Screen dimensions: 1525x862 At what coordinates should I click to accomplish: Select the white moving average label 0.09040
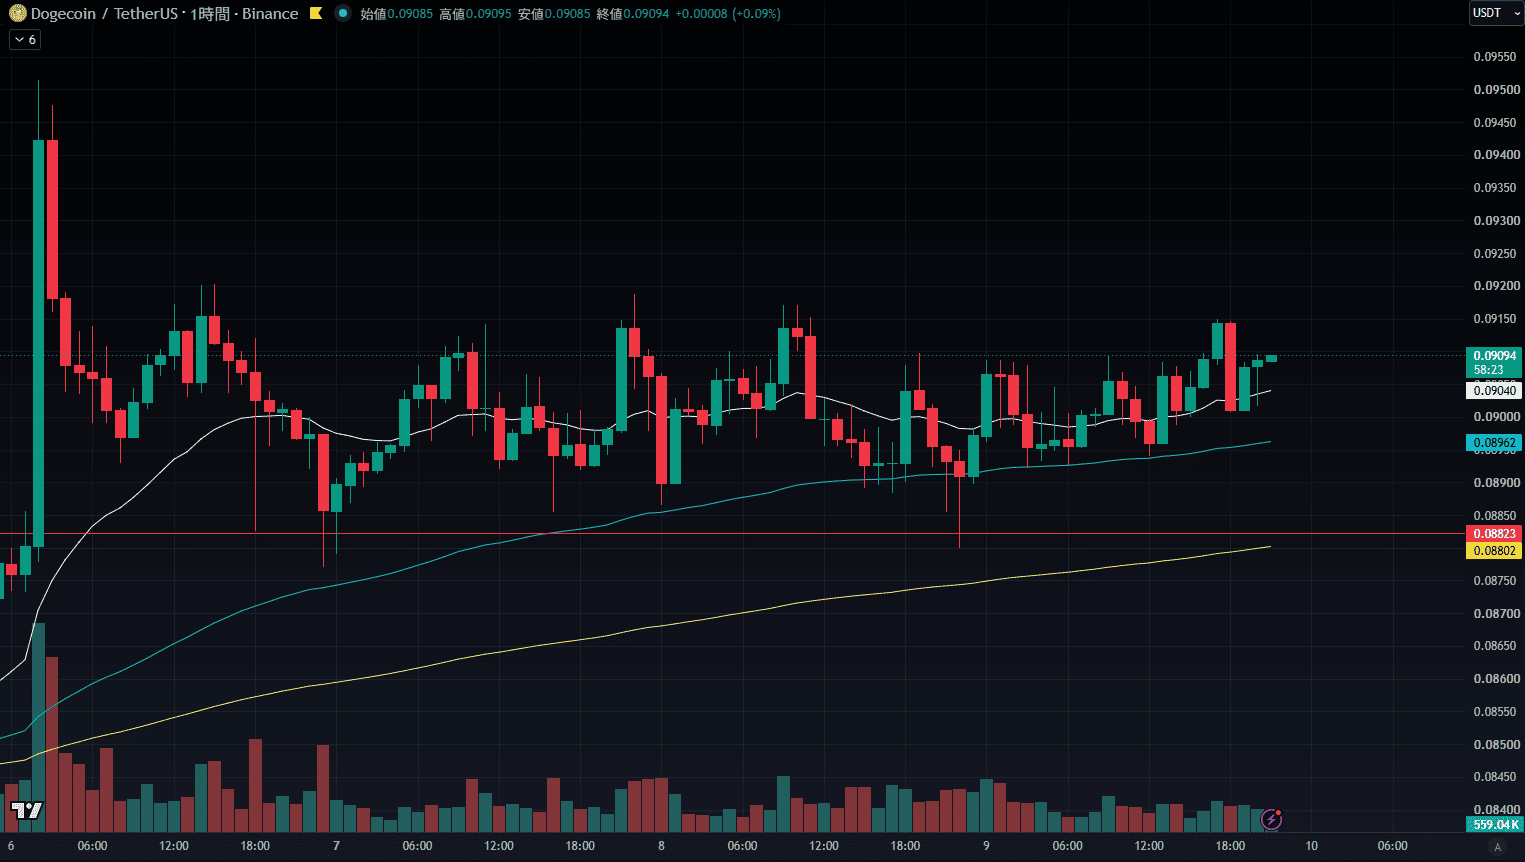pyautogui.click(x=1494, y=391)
